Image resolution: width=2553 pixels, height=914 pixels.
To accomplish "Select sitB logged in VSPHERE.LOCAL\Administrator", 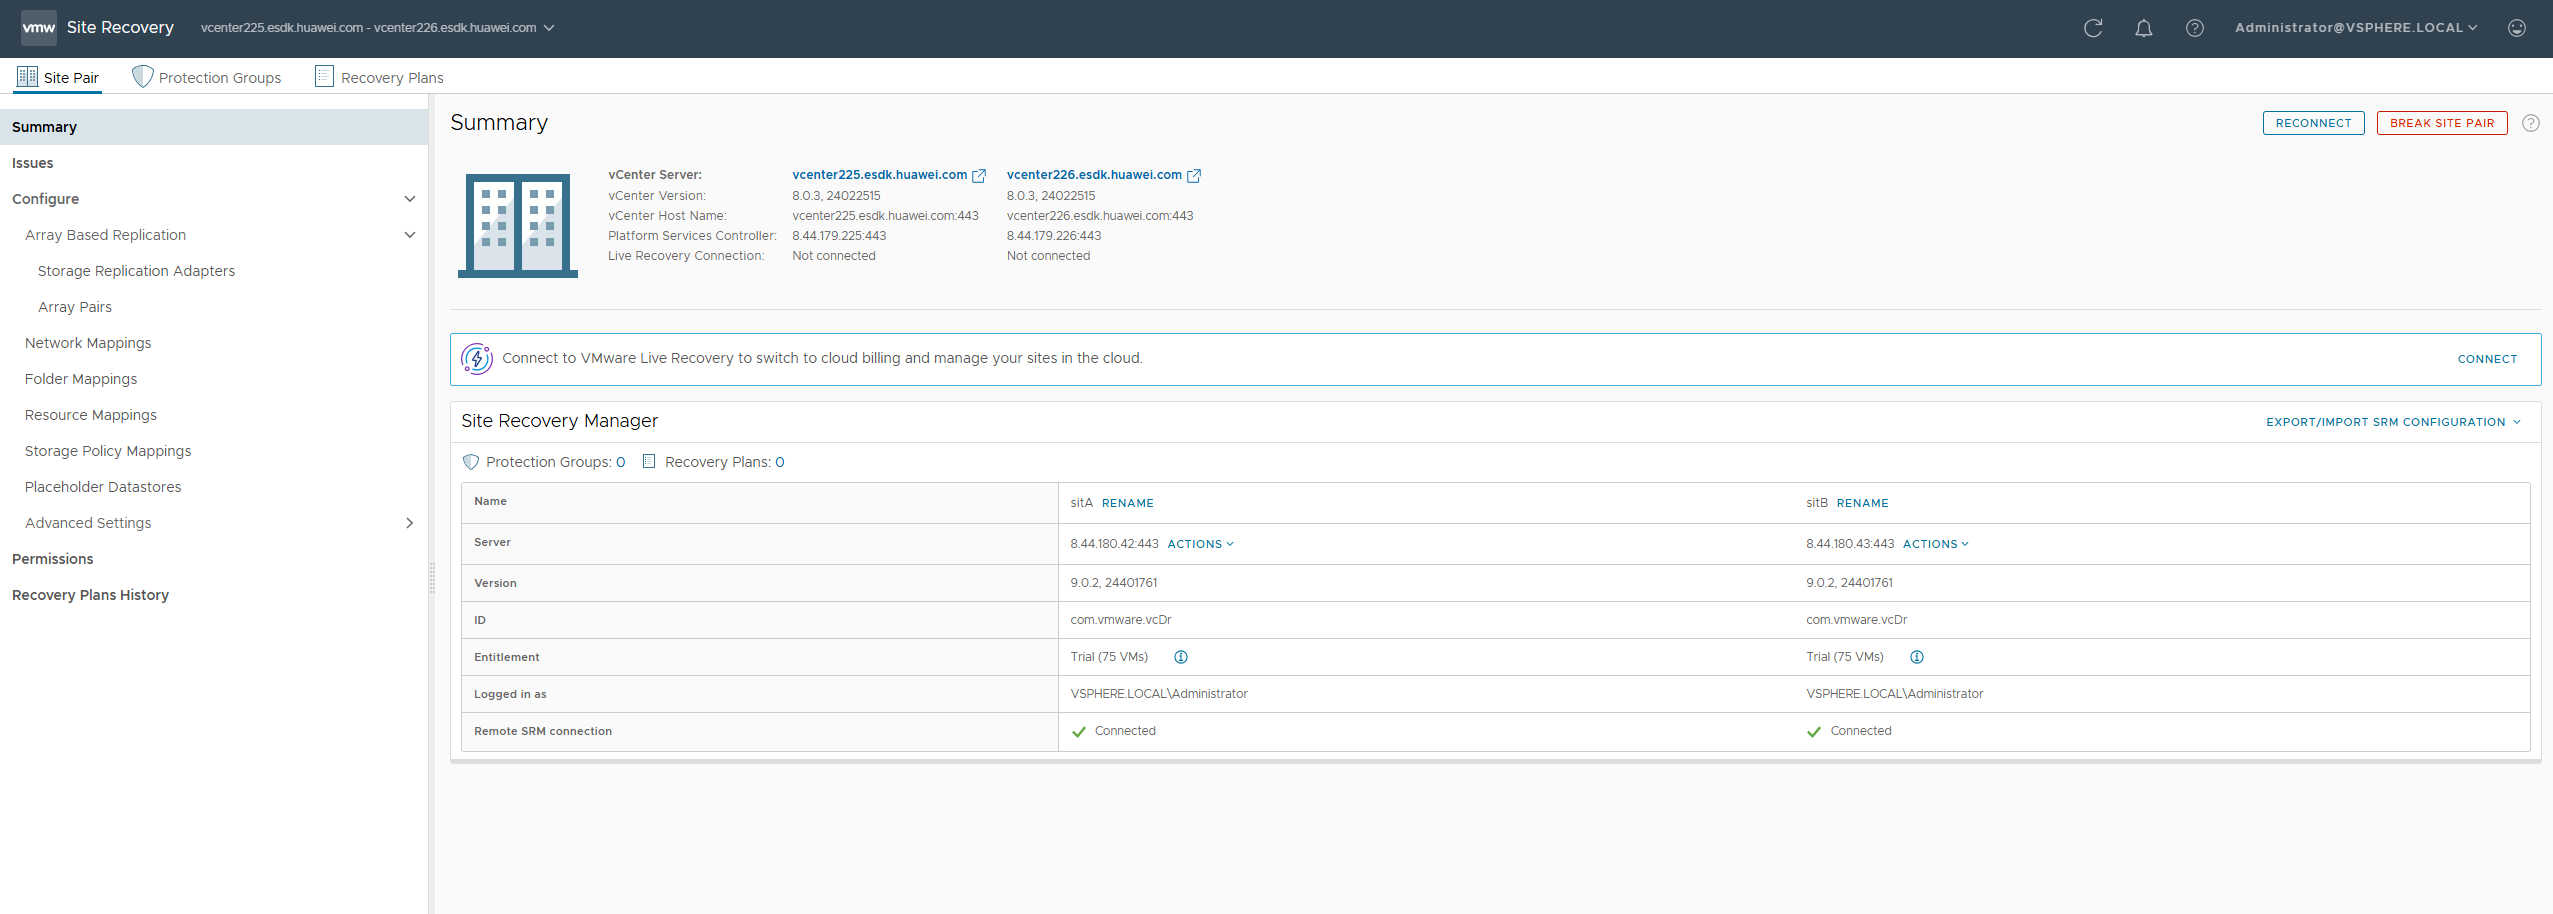I will tap(1894, 694).
